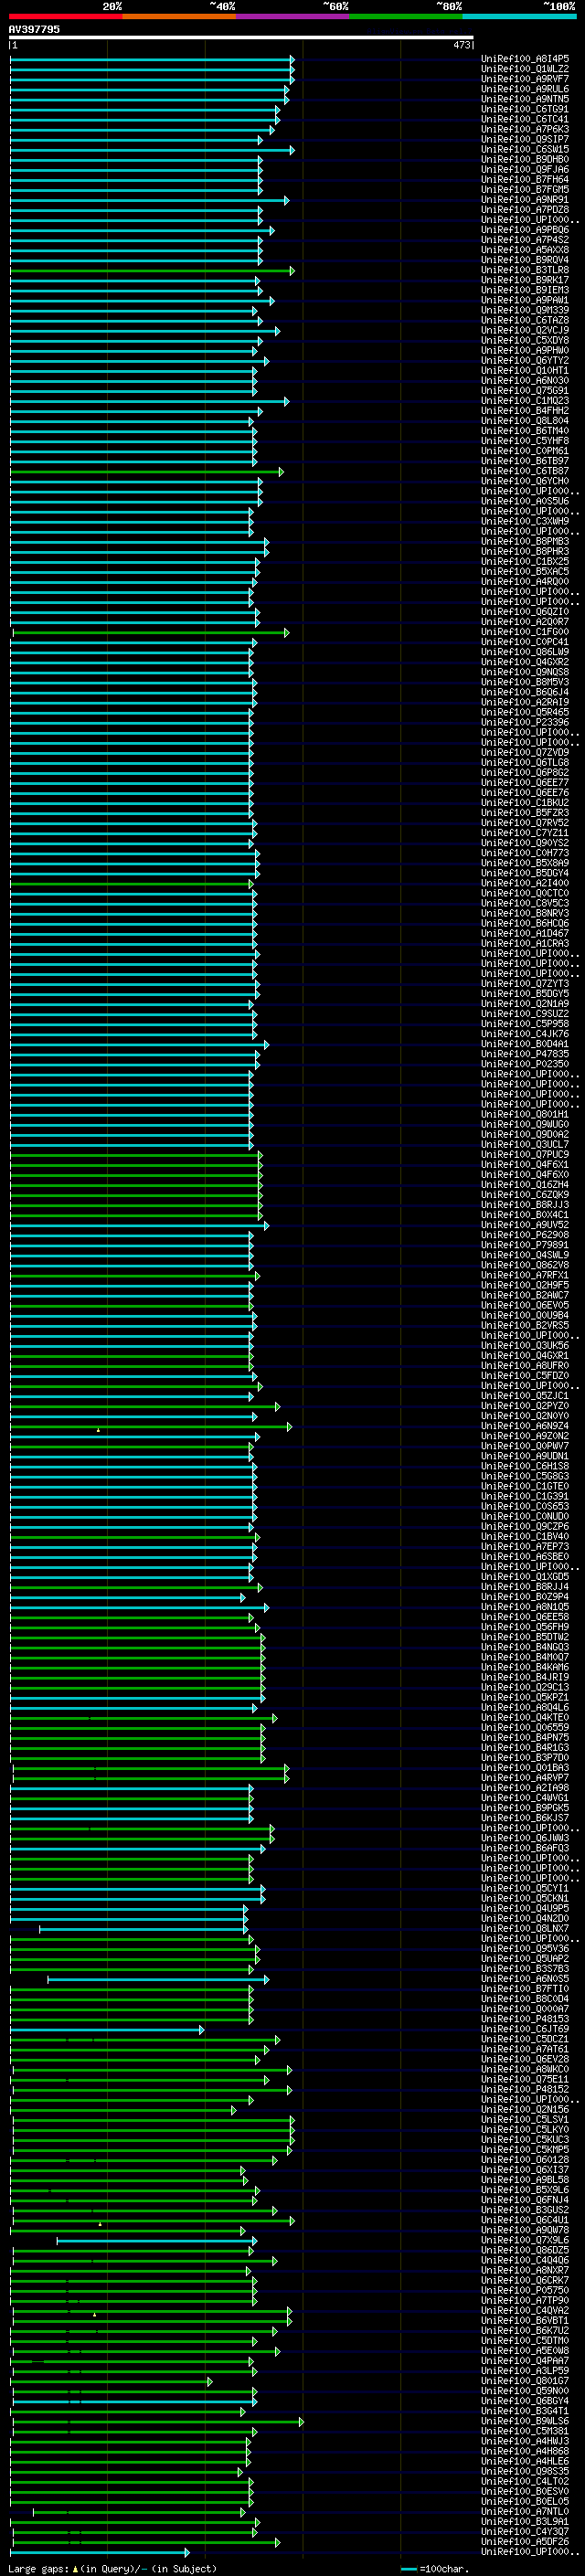This screenshot has height=2576, width=585.
Task: Click UniRef100_Q7PUC9 label
Action: point(525,1154)
